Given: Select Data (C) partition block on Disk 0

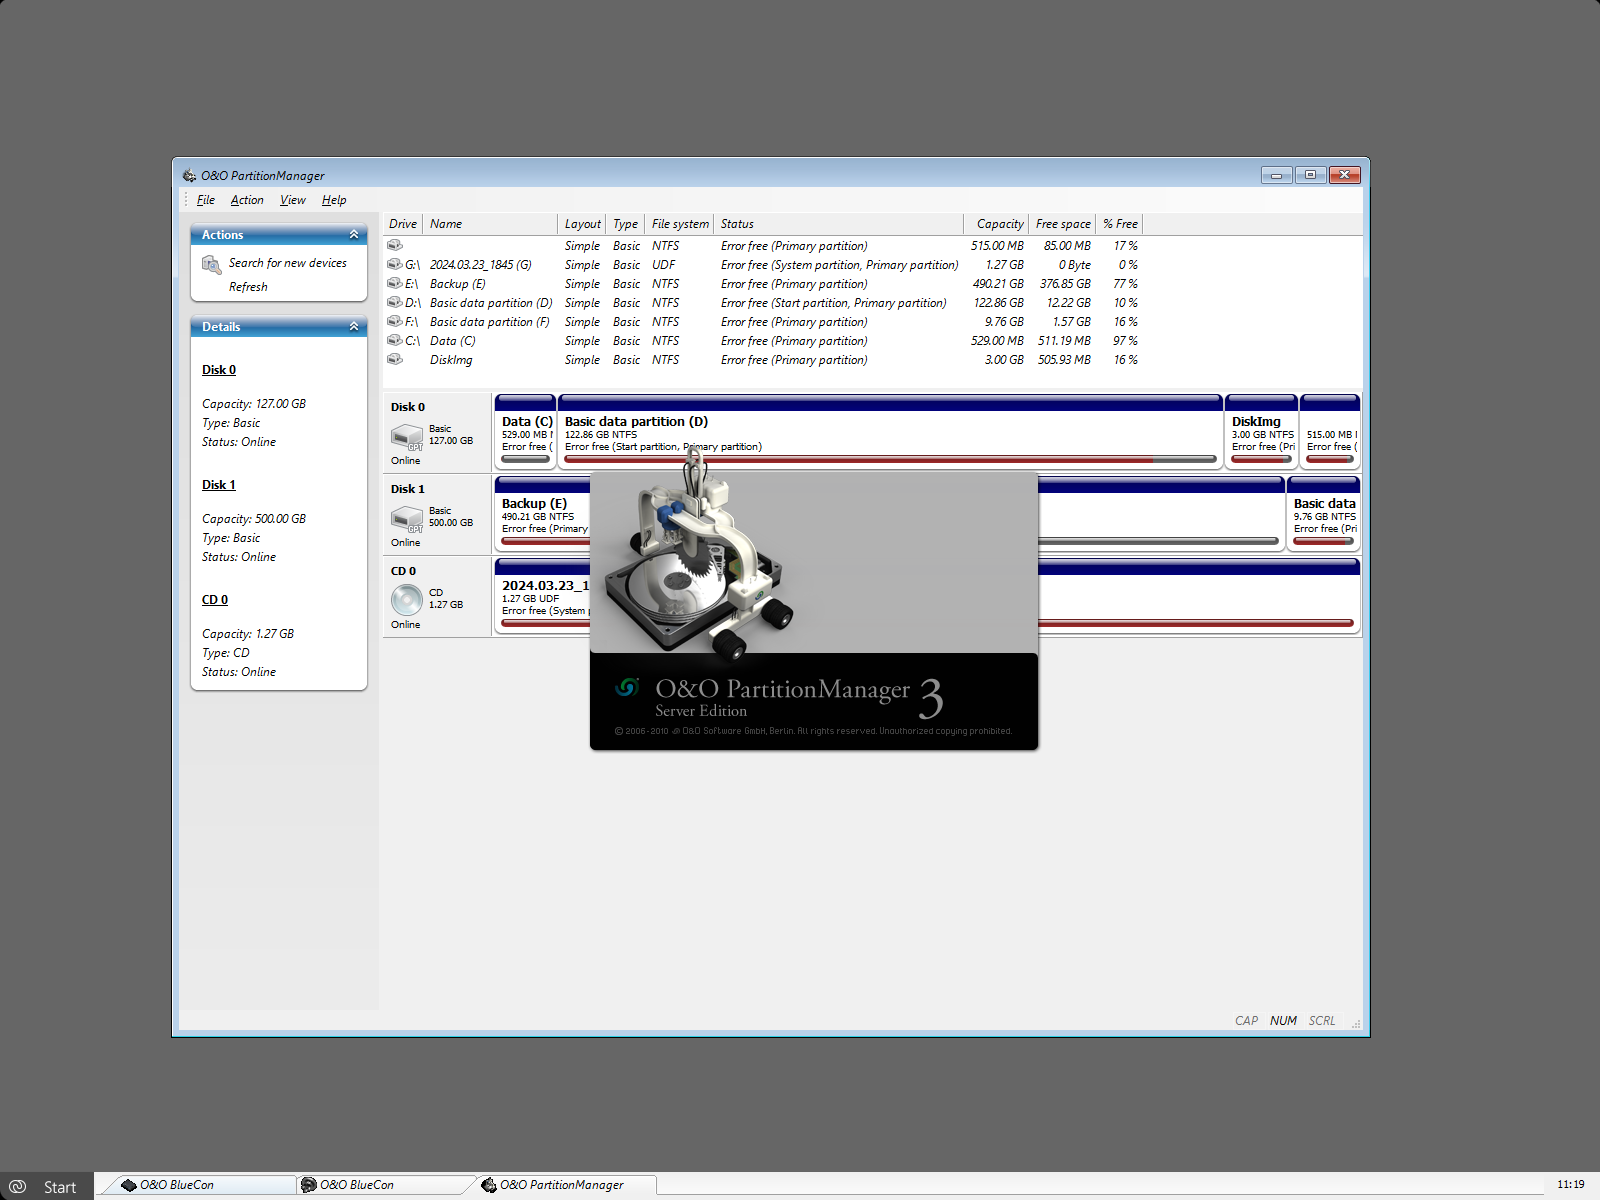Looking at the screenshot, I should point(525,431).
